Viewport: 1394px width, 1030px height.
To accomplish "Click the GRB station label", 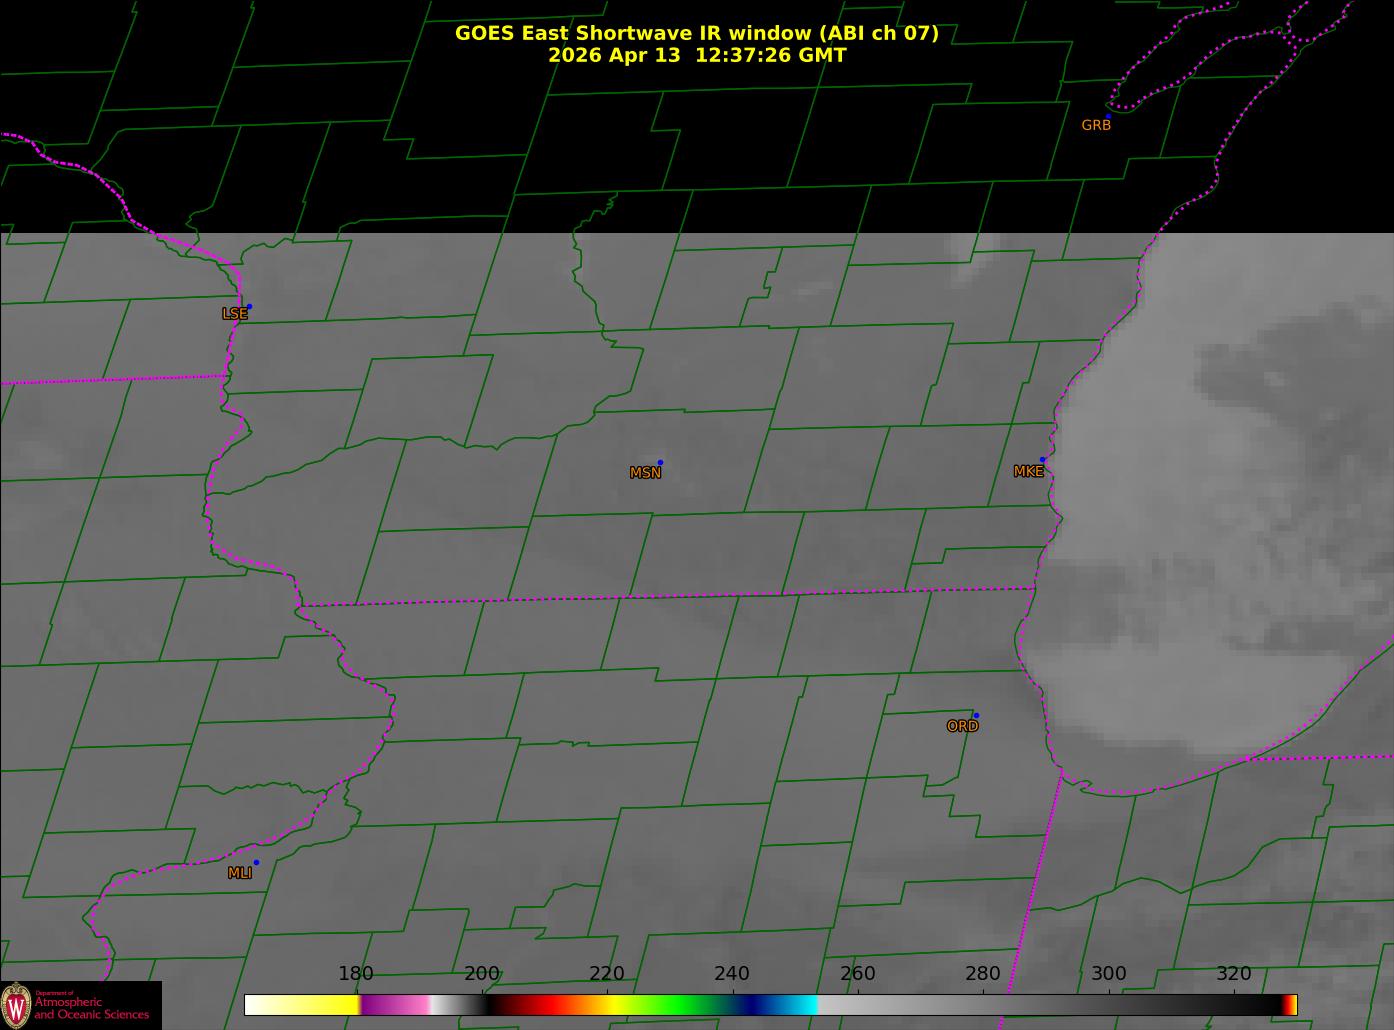I will (x=1096, y=126).
